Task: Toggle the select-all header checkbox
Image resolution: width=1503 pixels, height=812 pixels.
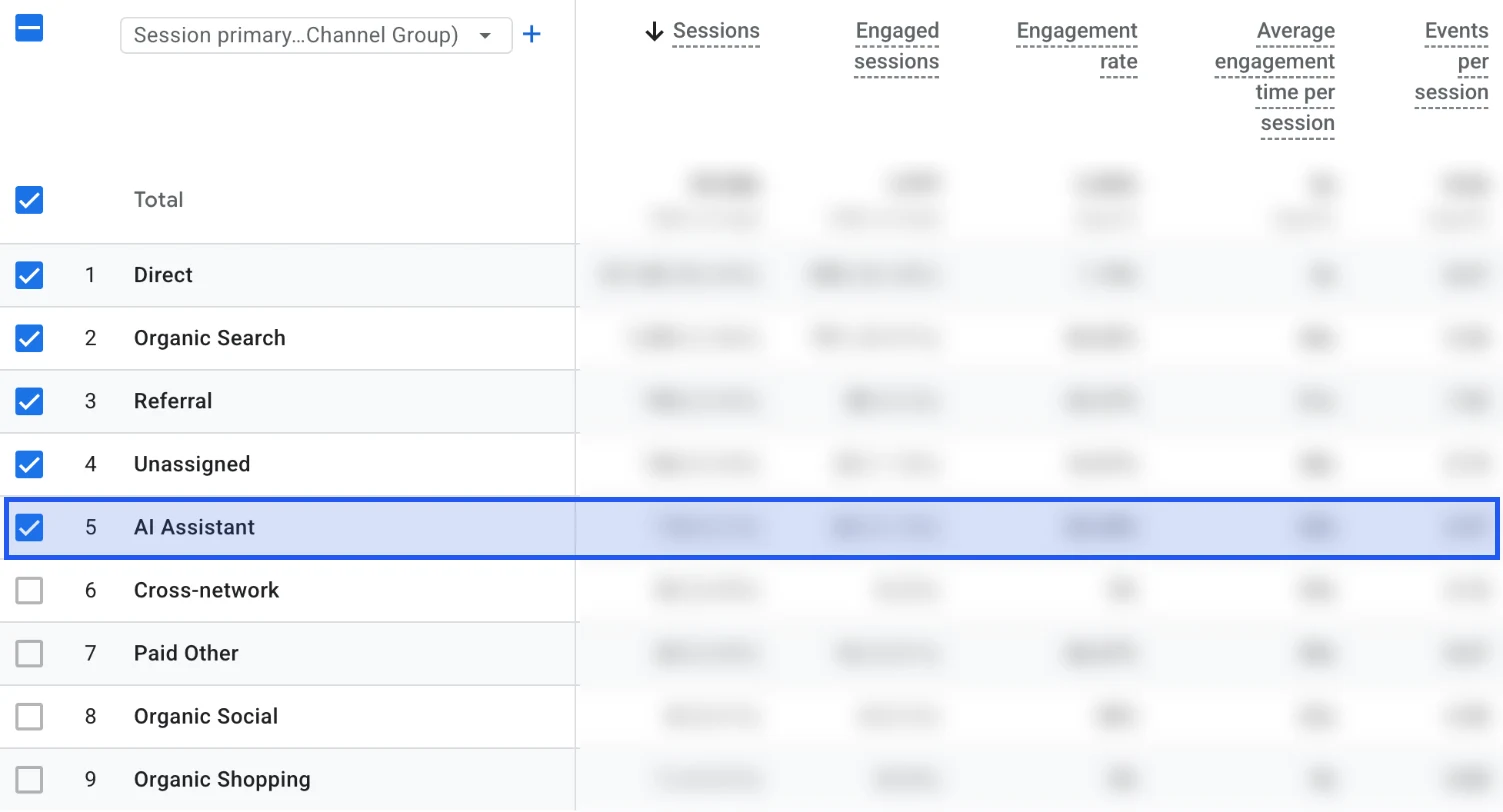Action: [x=30, y=28]
